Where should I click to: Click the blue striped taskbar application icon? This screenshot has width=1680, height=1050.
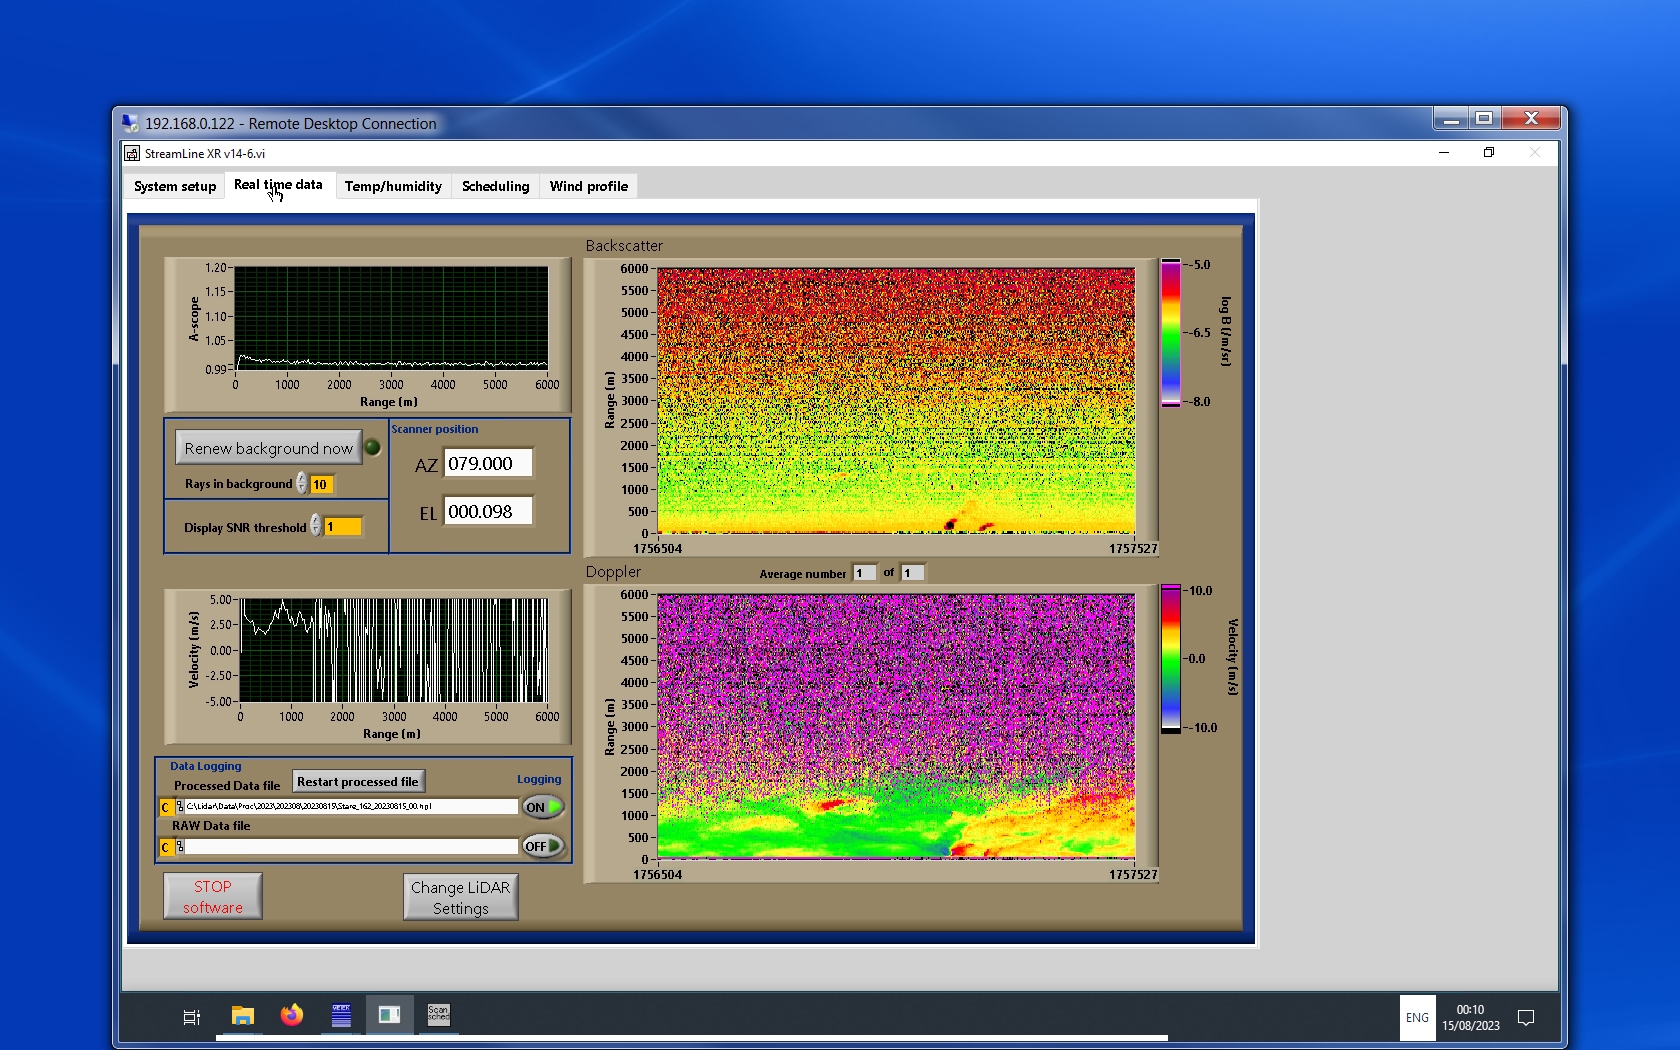(x=341, y=1015)
